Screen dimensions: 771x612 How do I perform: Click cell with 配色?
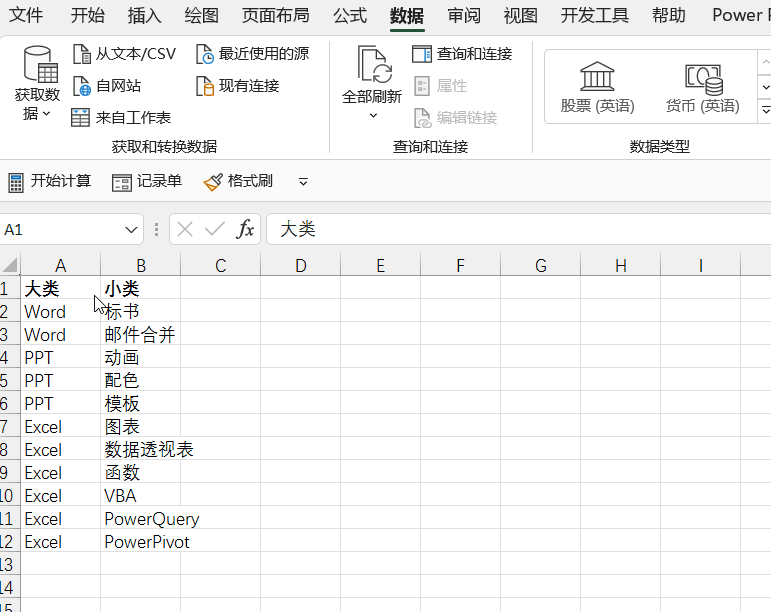[x=141, y=380]
